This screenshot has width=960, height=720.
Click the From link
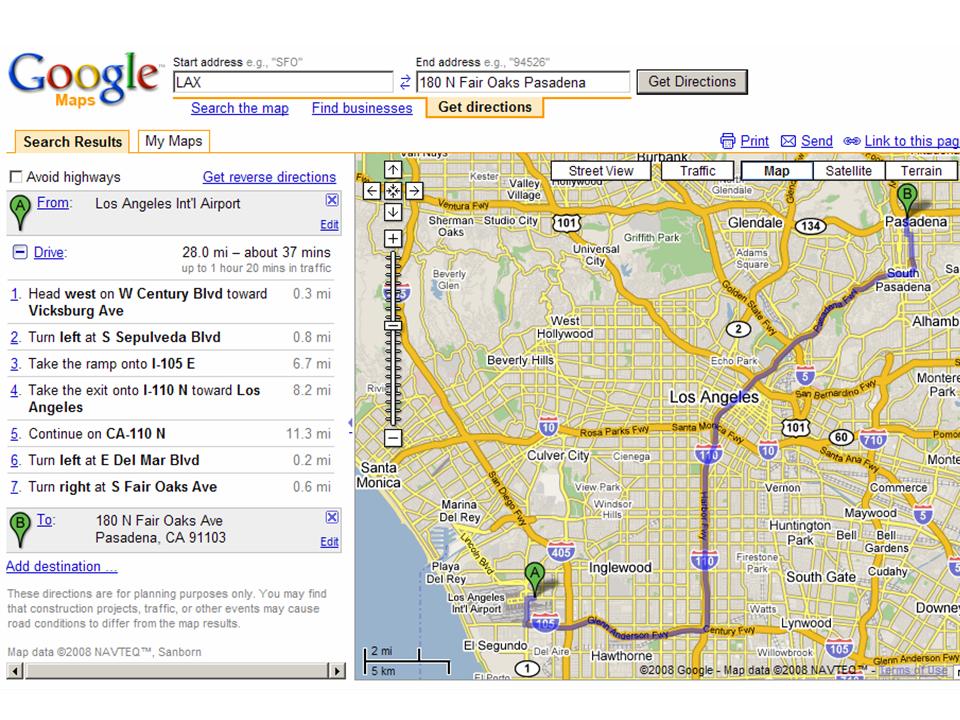click(x=53, y=203)
